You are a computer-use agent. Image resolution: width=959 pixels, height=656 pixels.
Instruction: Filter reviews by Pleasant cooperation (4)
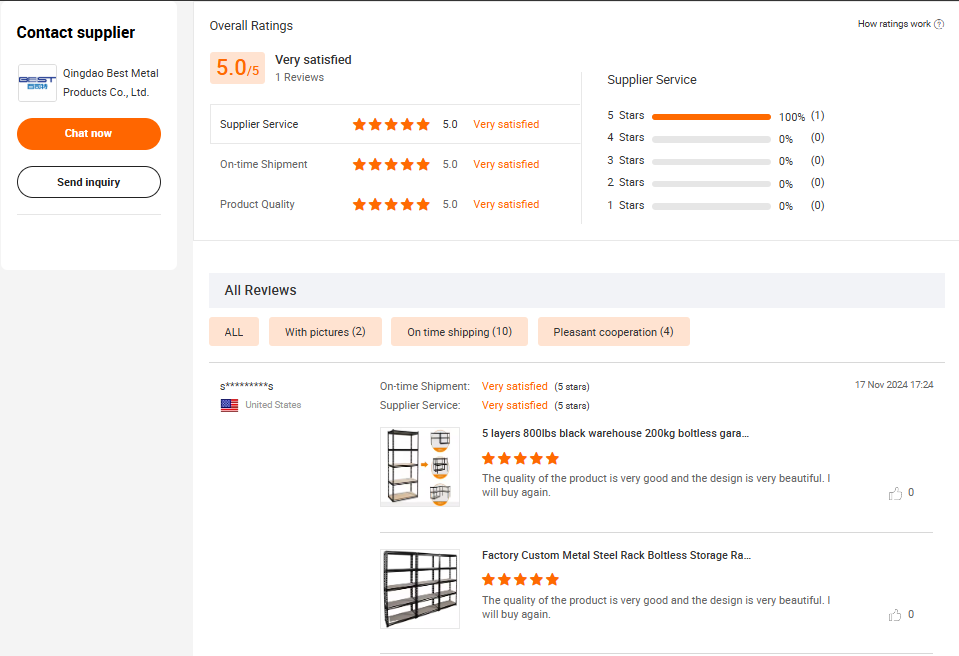click(613, 332)
